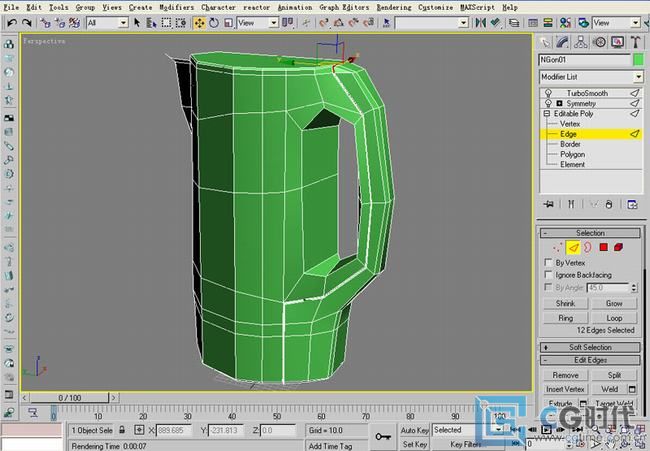Viewport: 650px width, 451px height.
Task: Open the Customize menu
Action: (x=435, y=7)
